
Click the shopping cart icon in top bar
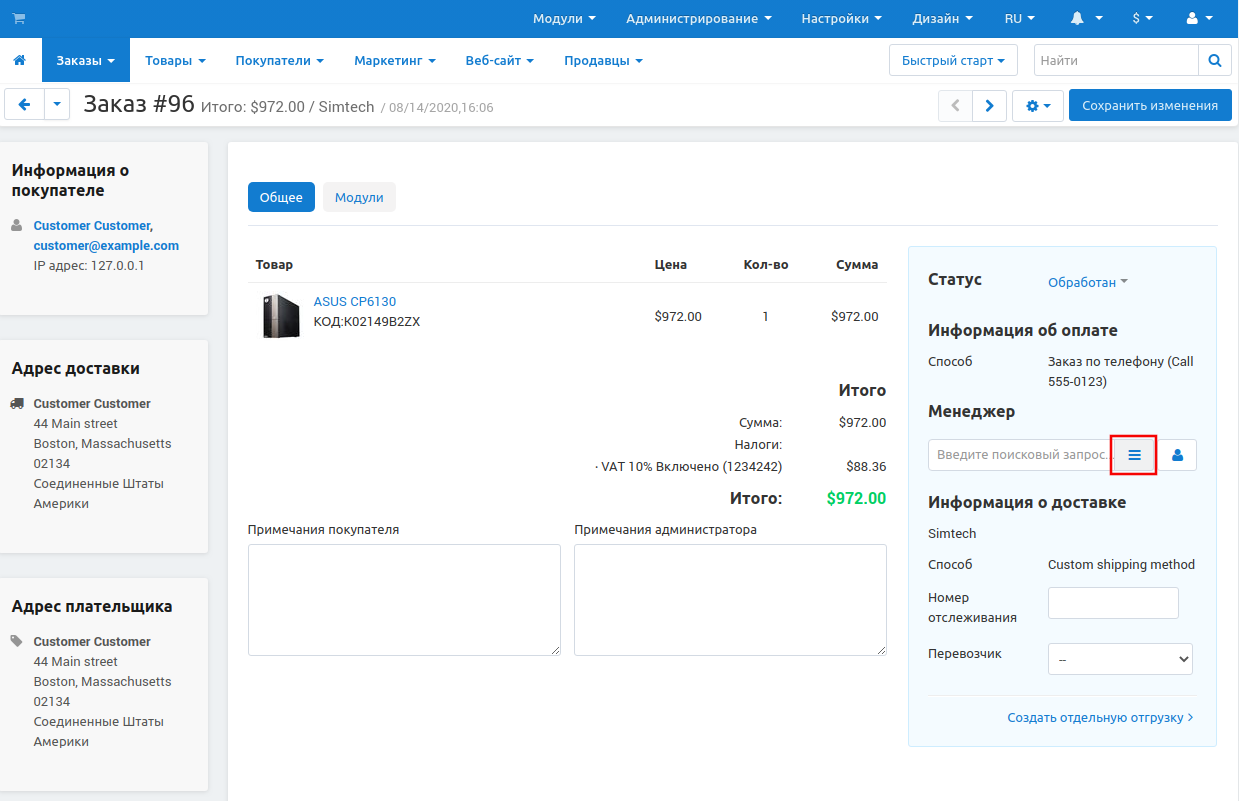(x=19, y=18)
